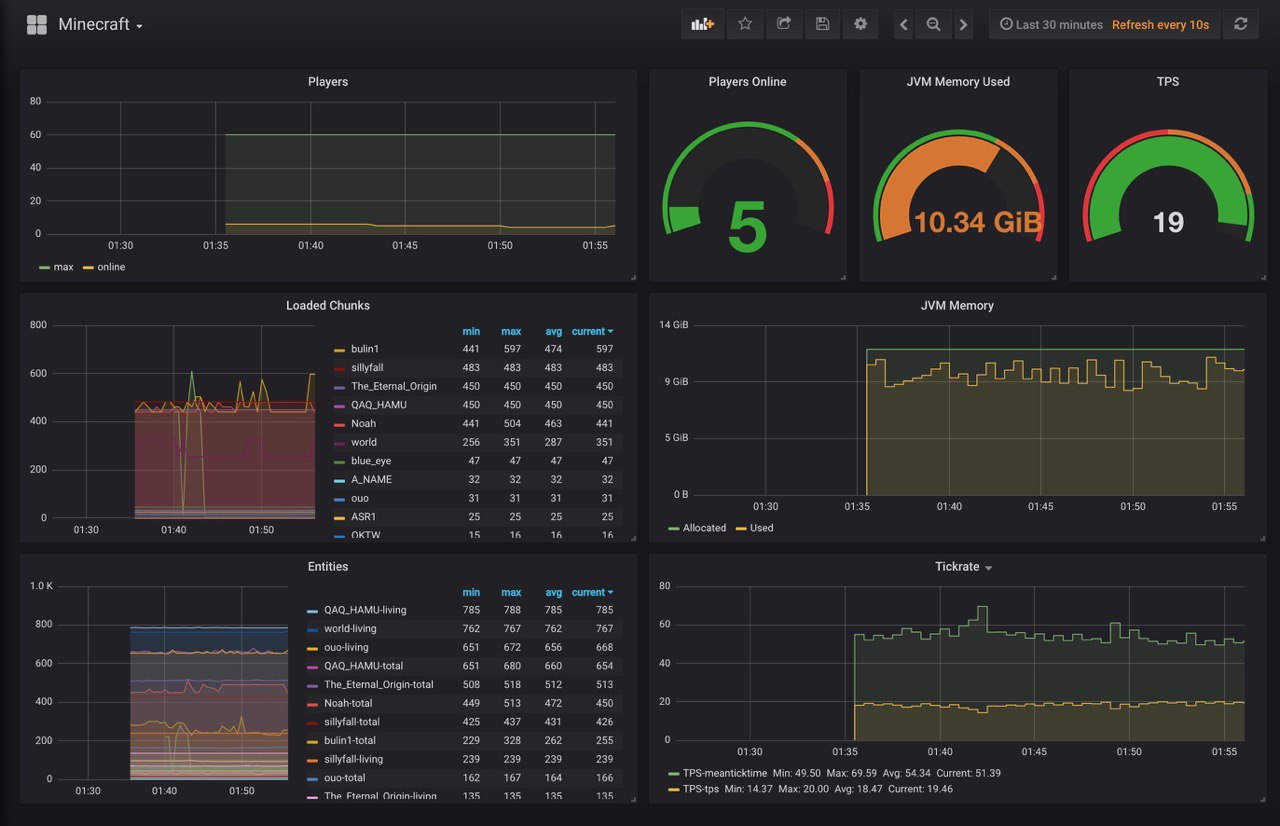Click the 'QAQ_HAMU-living' color swatch
The image size is (1280, 826).
point(312,611)
